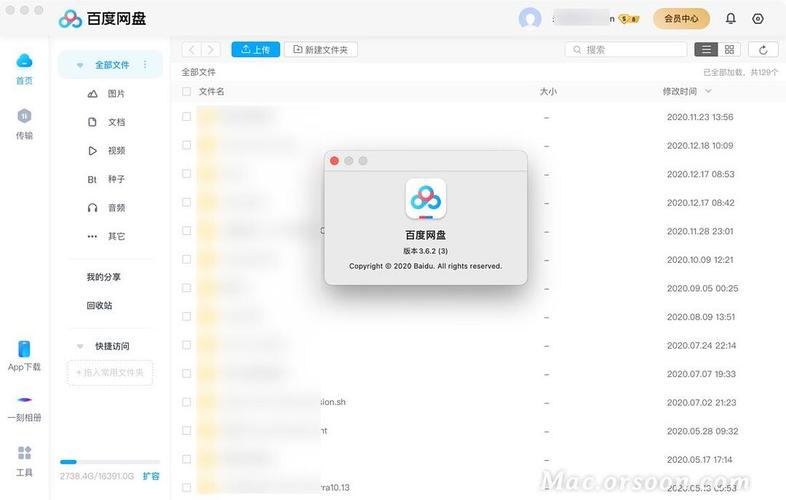The height and width of the screenshot is (500, 786).
Task: Open the settings gear icon
Action: tap(758, 19)
